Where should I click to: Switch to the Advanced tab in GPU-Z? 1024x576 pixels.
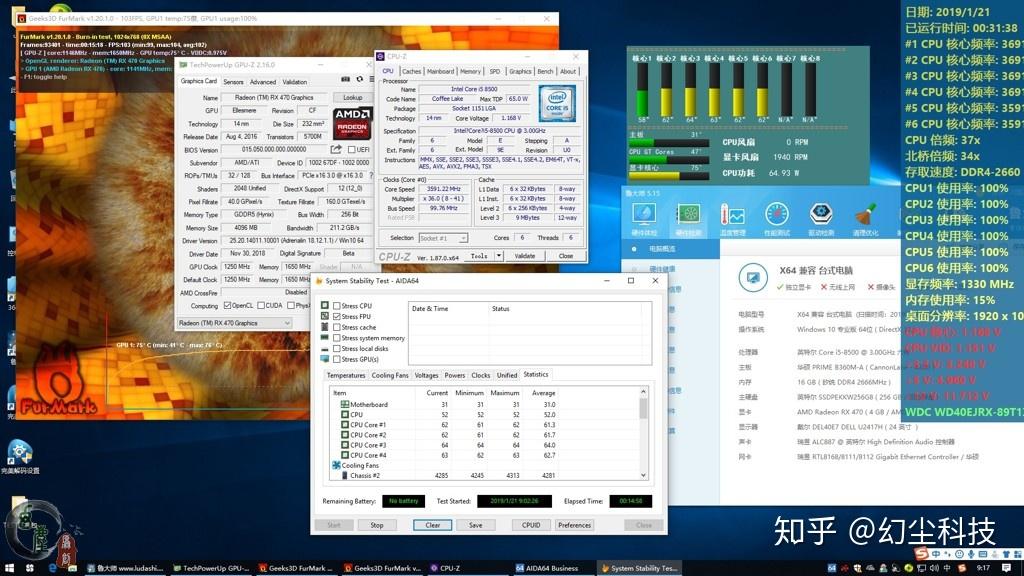click(263, 82)
